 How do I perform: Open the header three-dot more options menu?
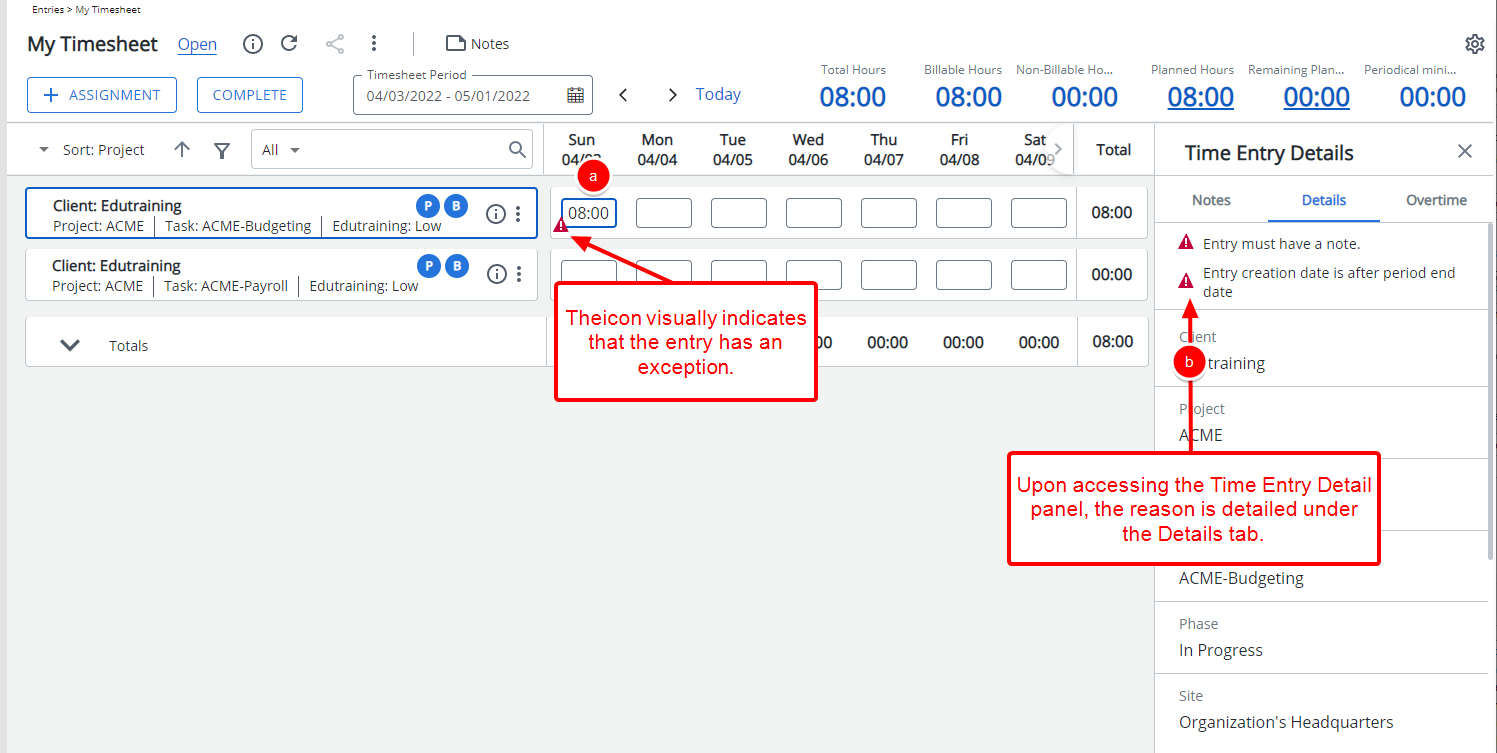pos(373,43)
